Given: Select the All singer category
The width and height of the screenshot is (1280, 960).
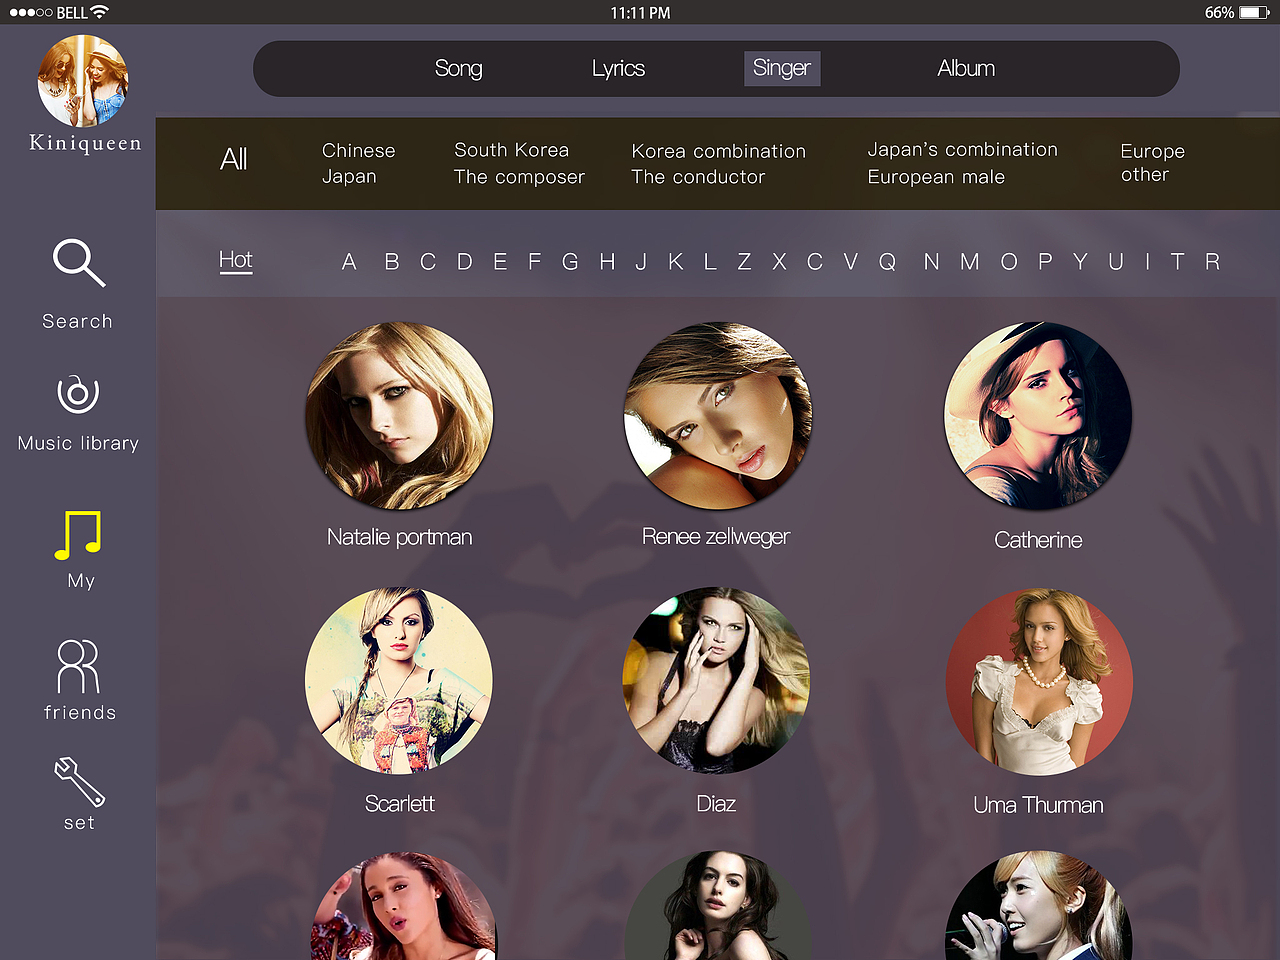Looking at the screenshot, I should [233, 159].
